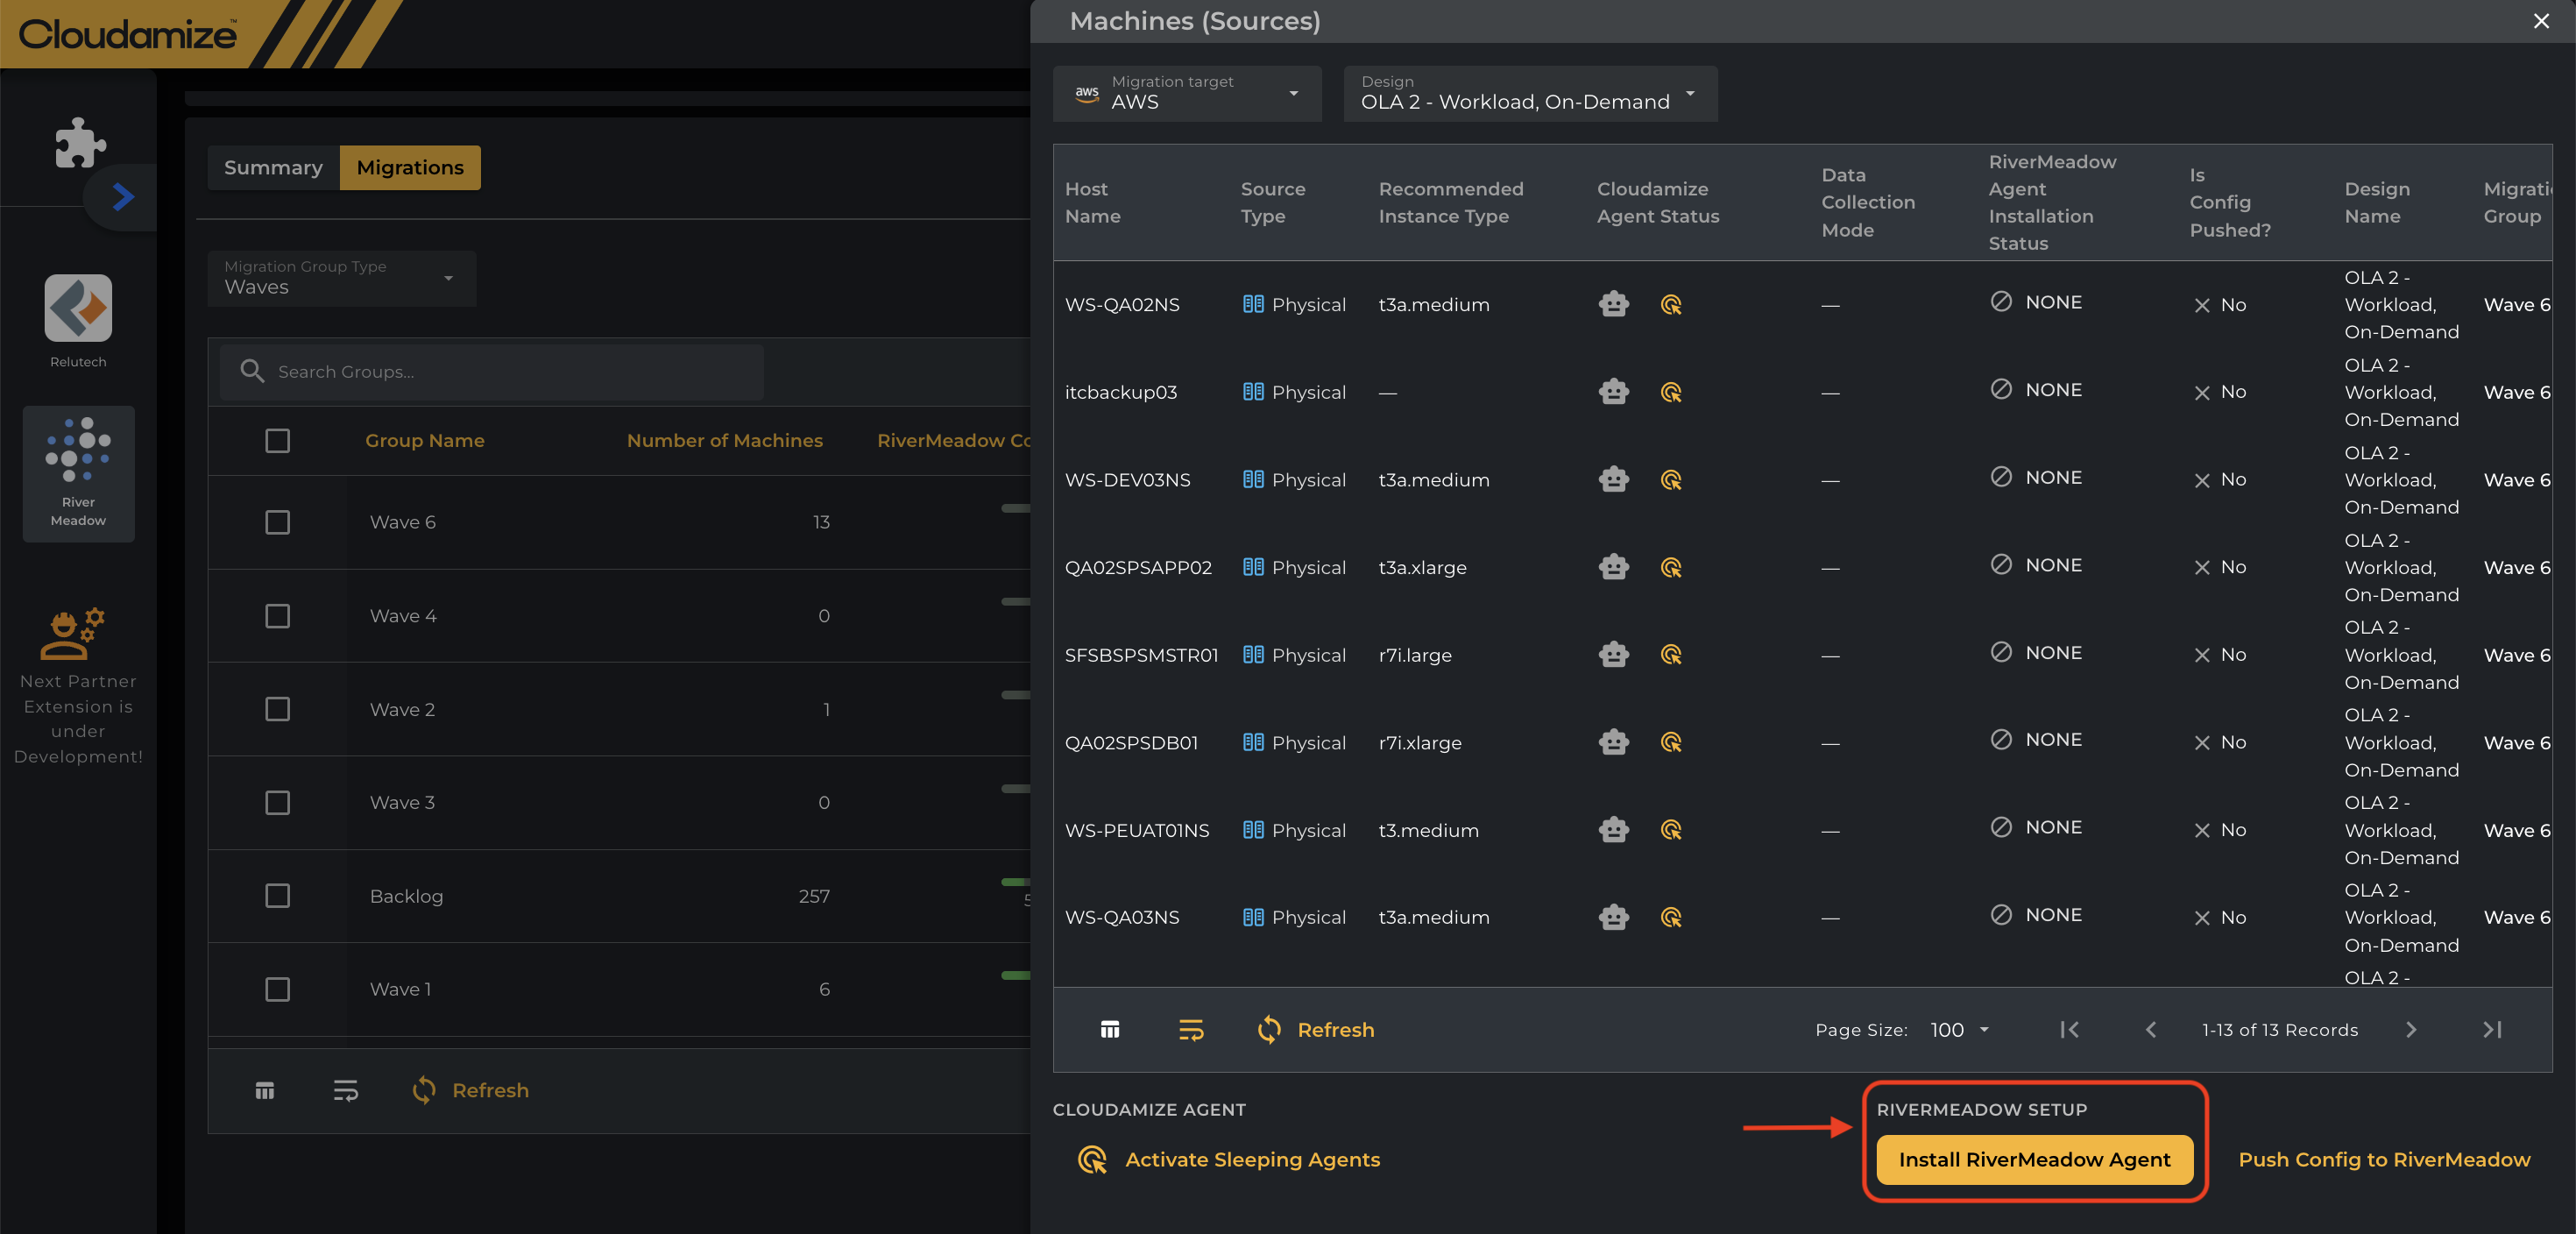The image size is (2576, 1234).
Task: Change Page Size 100 dropdown
Action: coord(1958,1029)
